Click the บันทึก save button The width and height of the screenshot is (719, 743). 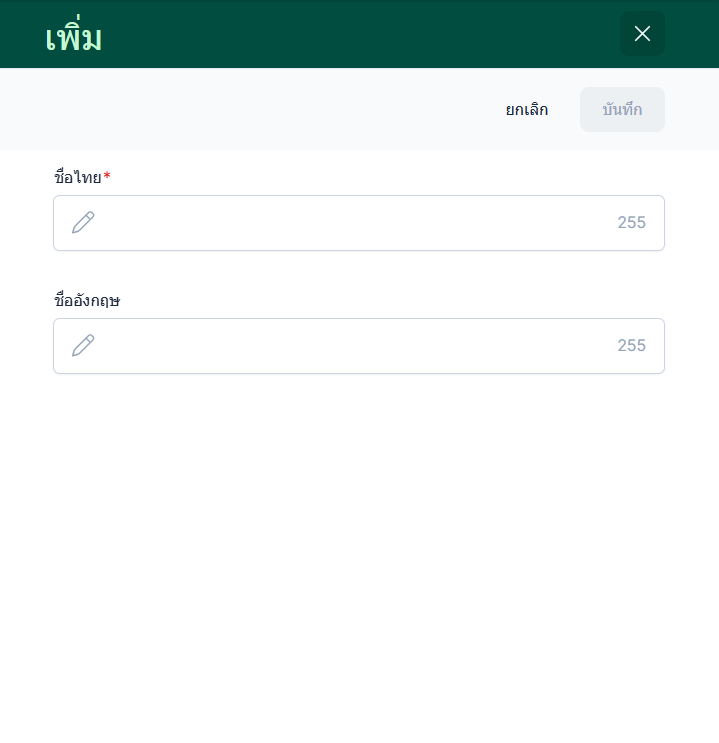click(x=622, y=109)
